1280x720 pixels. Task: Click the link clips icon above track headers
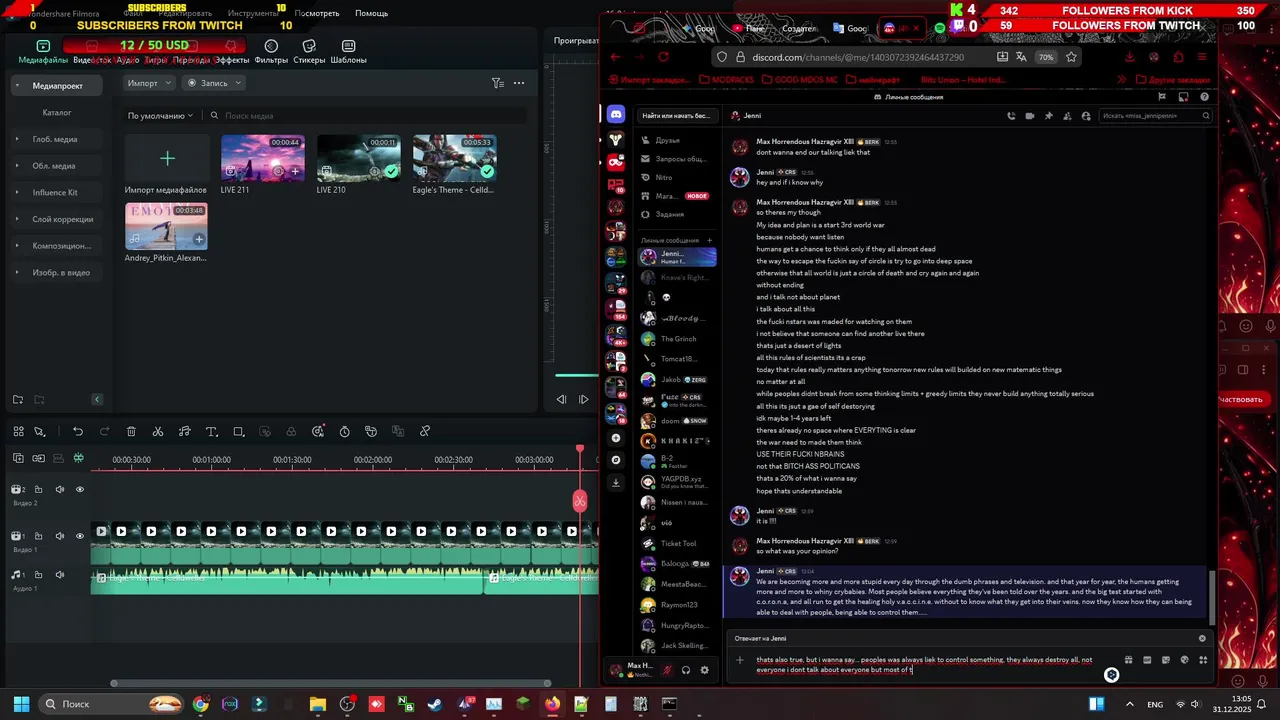[x=38, y=458]
